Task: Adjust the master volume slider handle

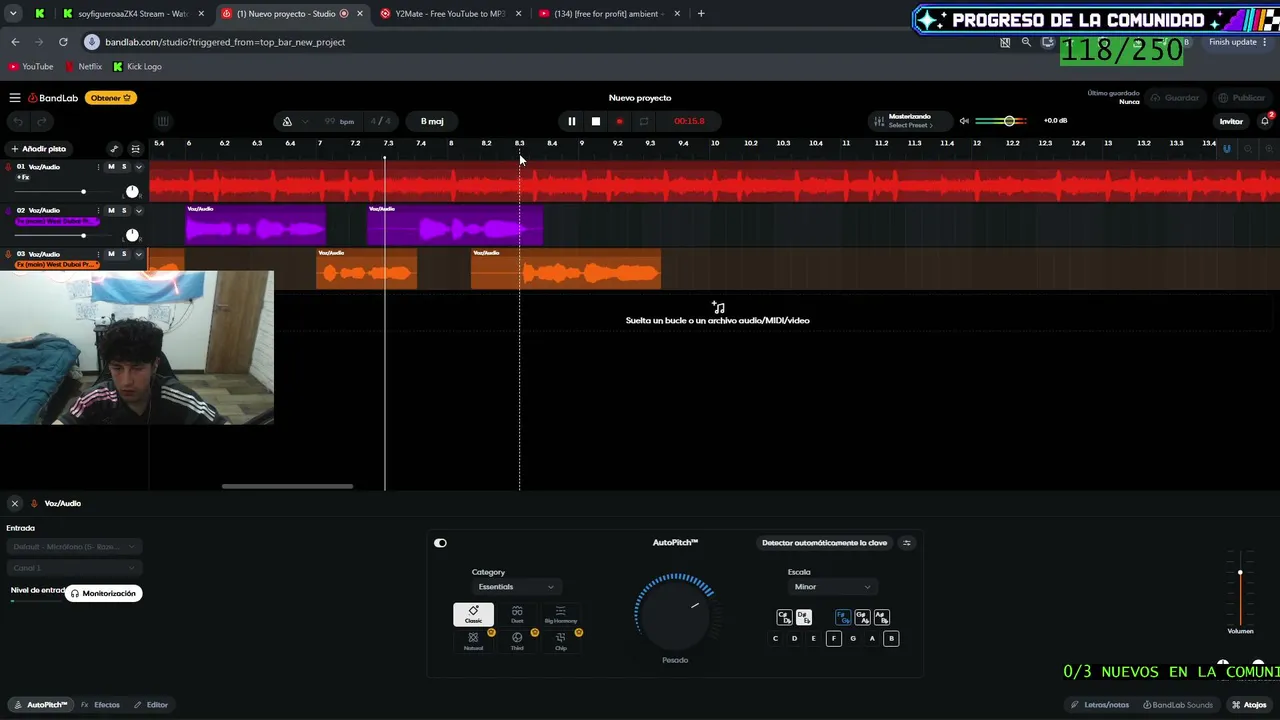Action: [1009, 121]
